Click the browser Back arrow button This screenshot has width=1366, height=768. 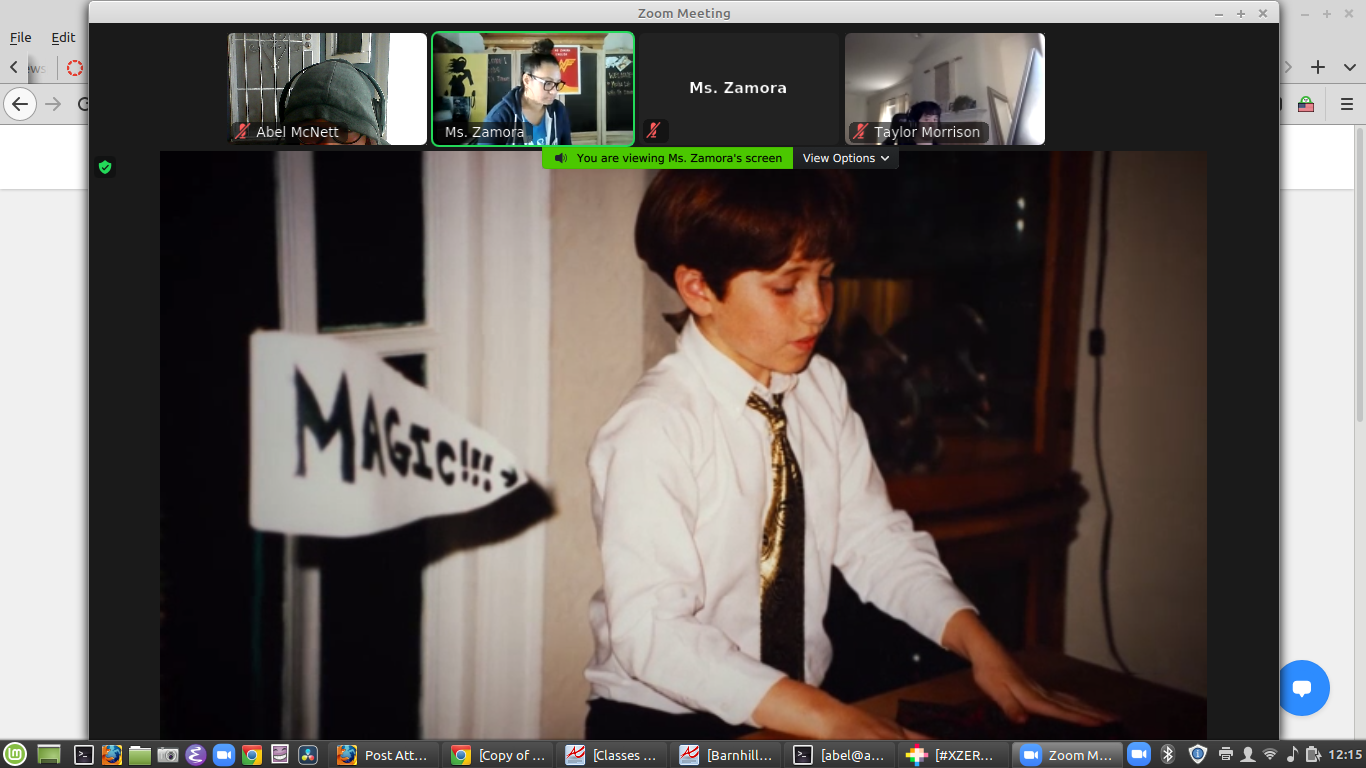coord(20,104)
